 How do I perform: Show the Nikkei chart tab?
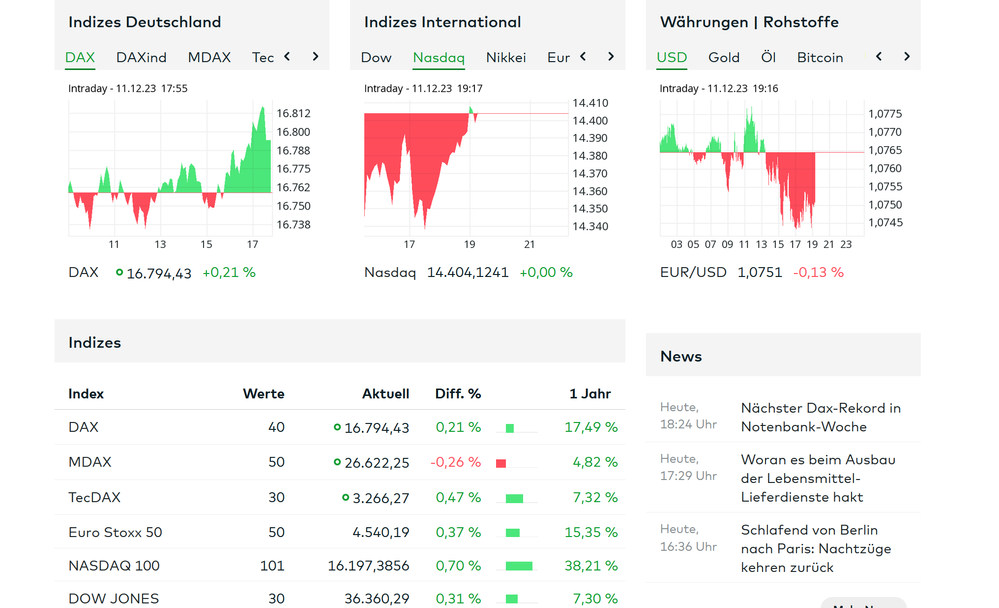506,57
